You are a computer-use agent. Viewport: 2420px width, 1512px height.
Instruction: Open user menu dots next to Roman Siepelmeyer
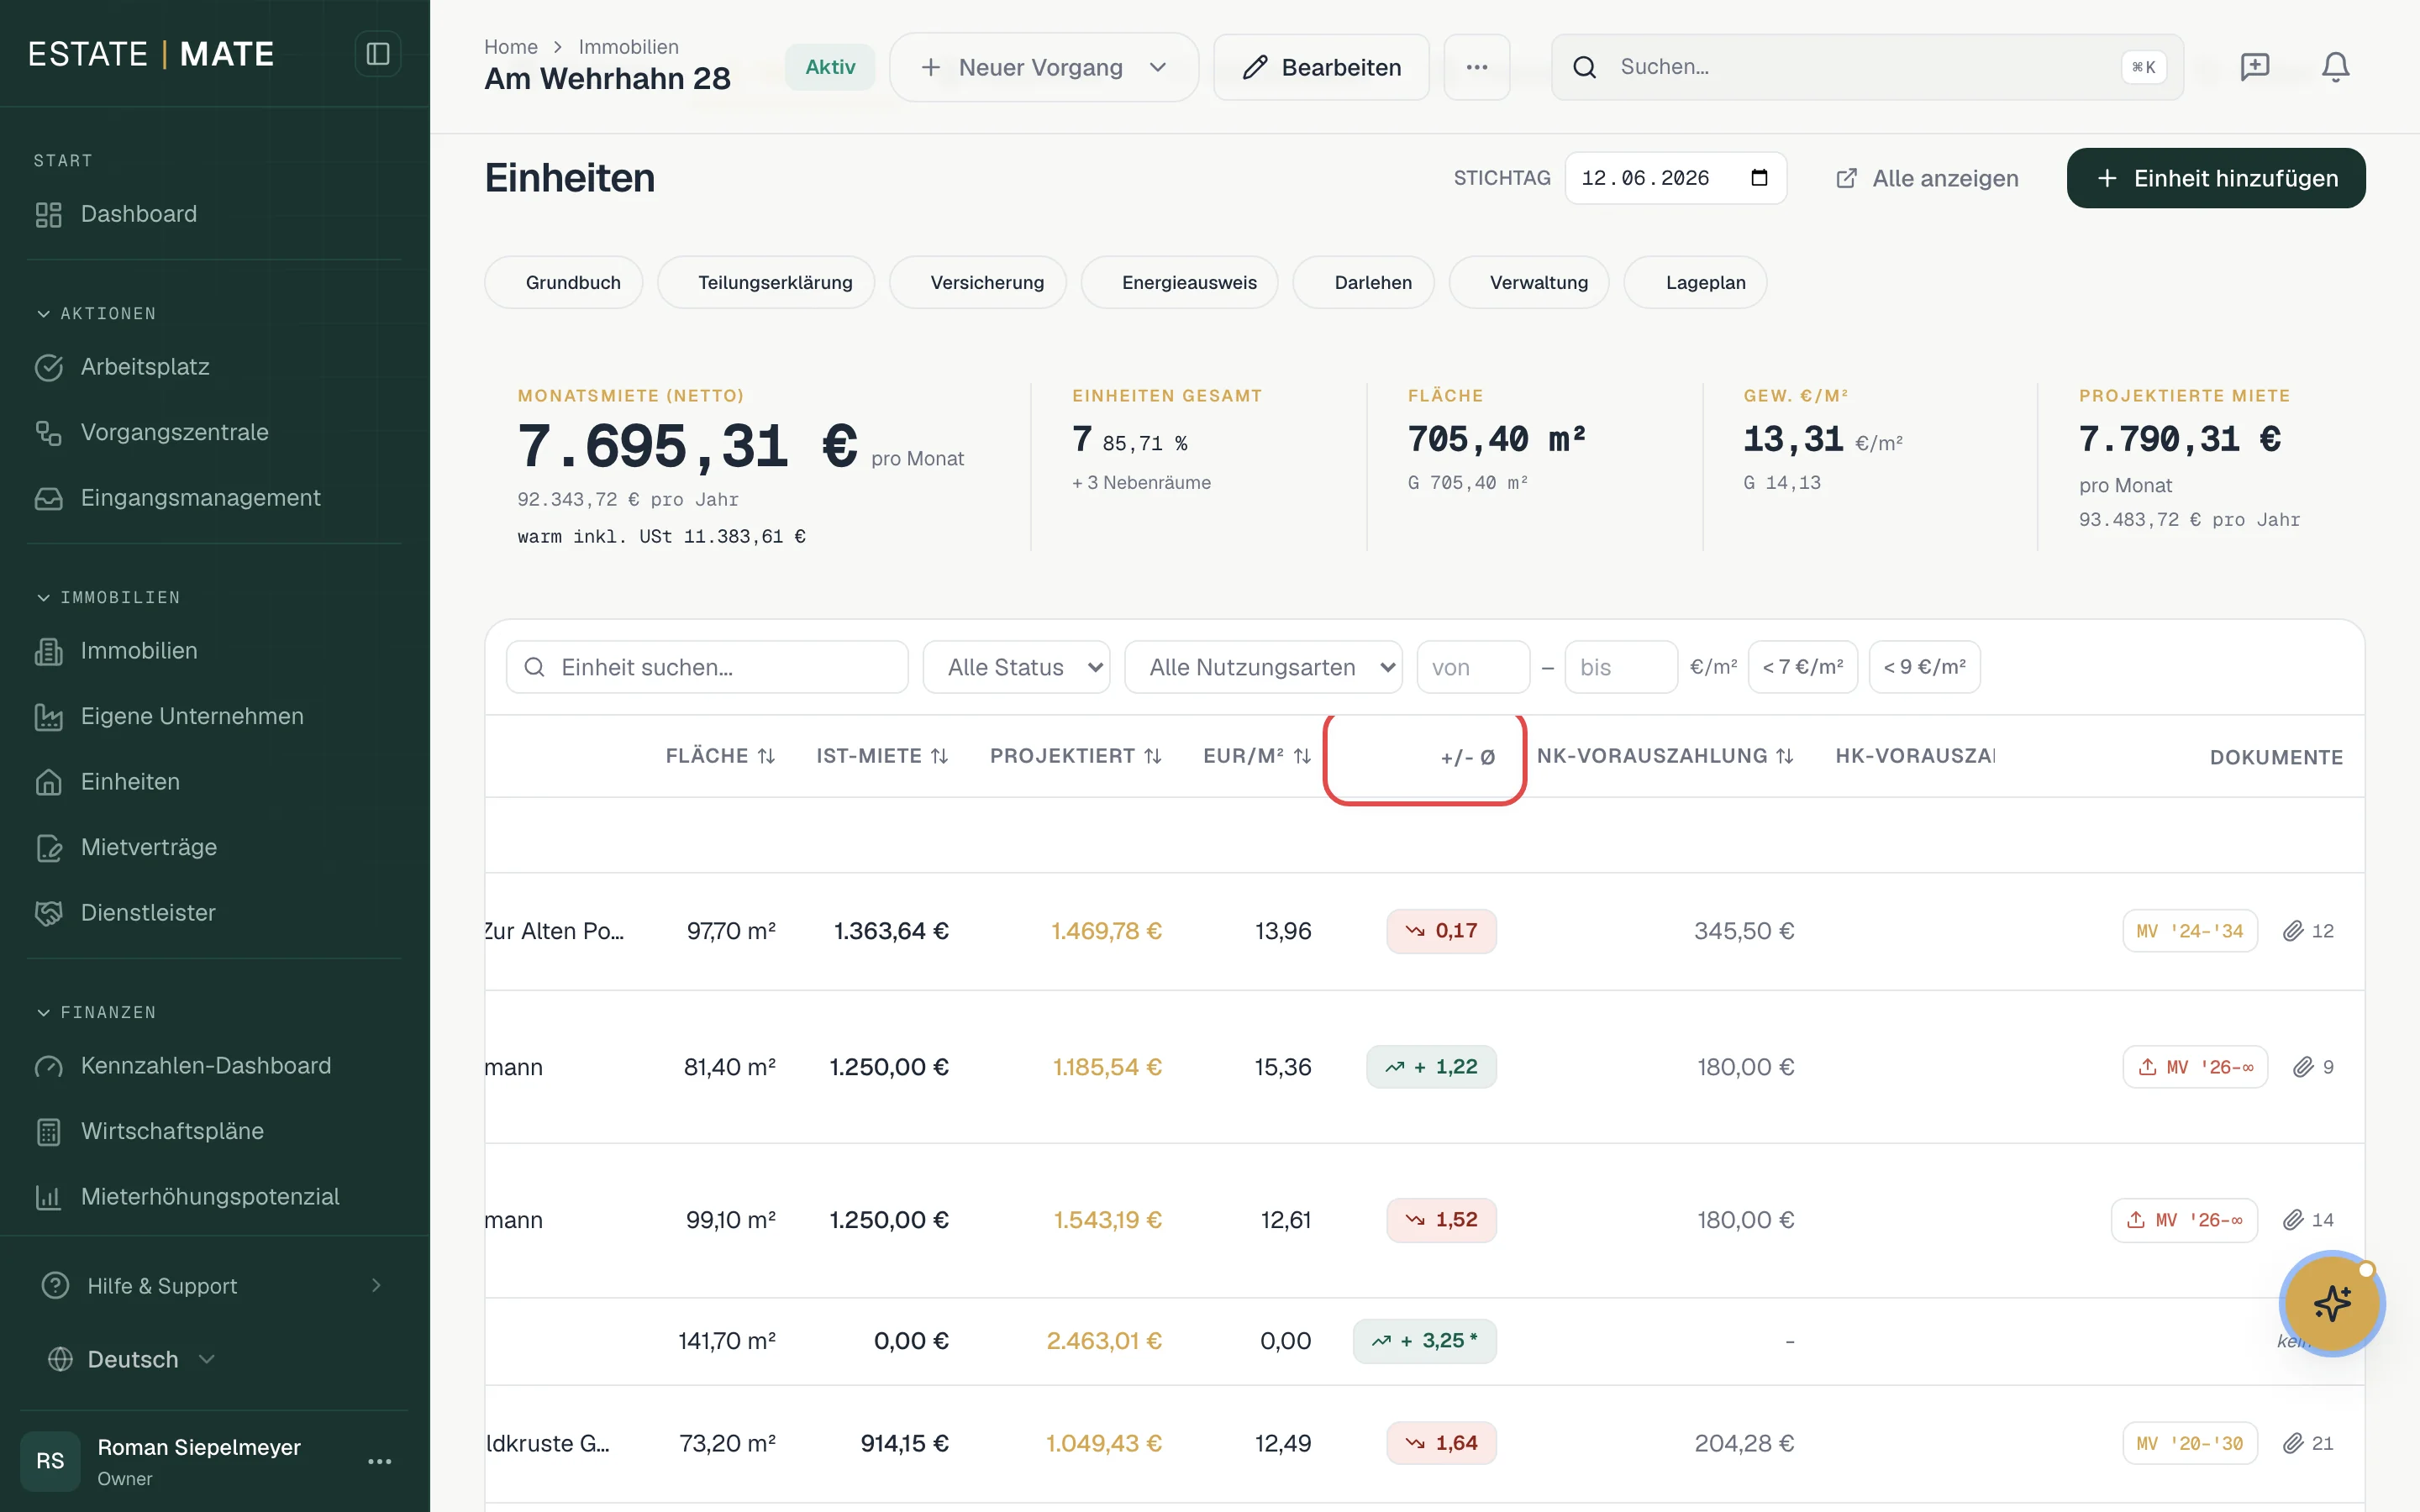tap(380, 1461)
